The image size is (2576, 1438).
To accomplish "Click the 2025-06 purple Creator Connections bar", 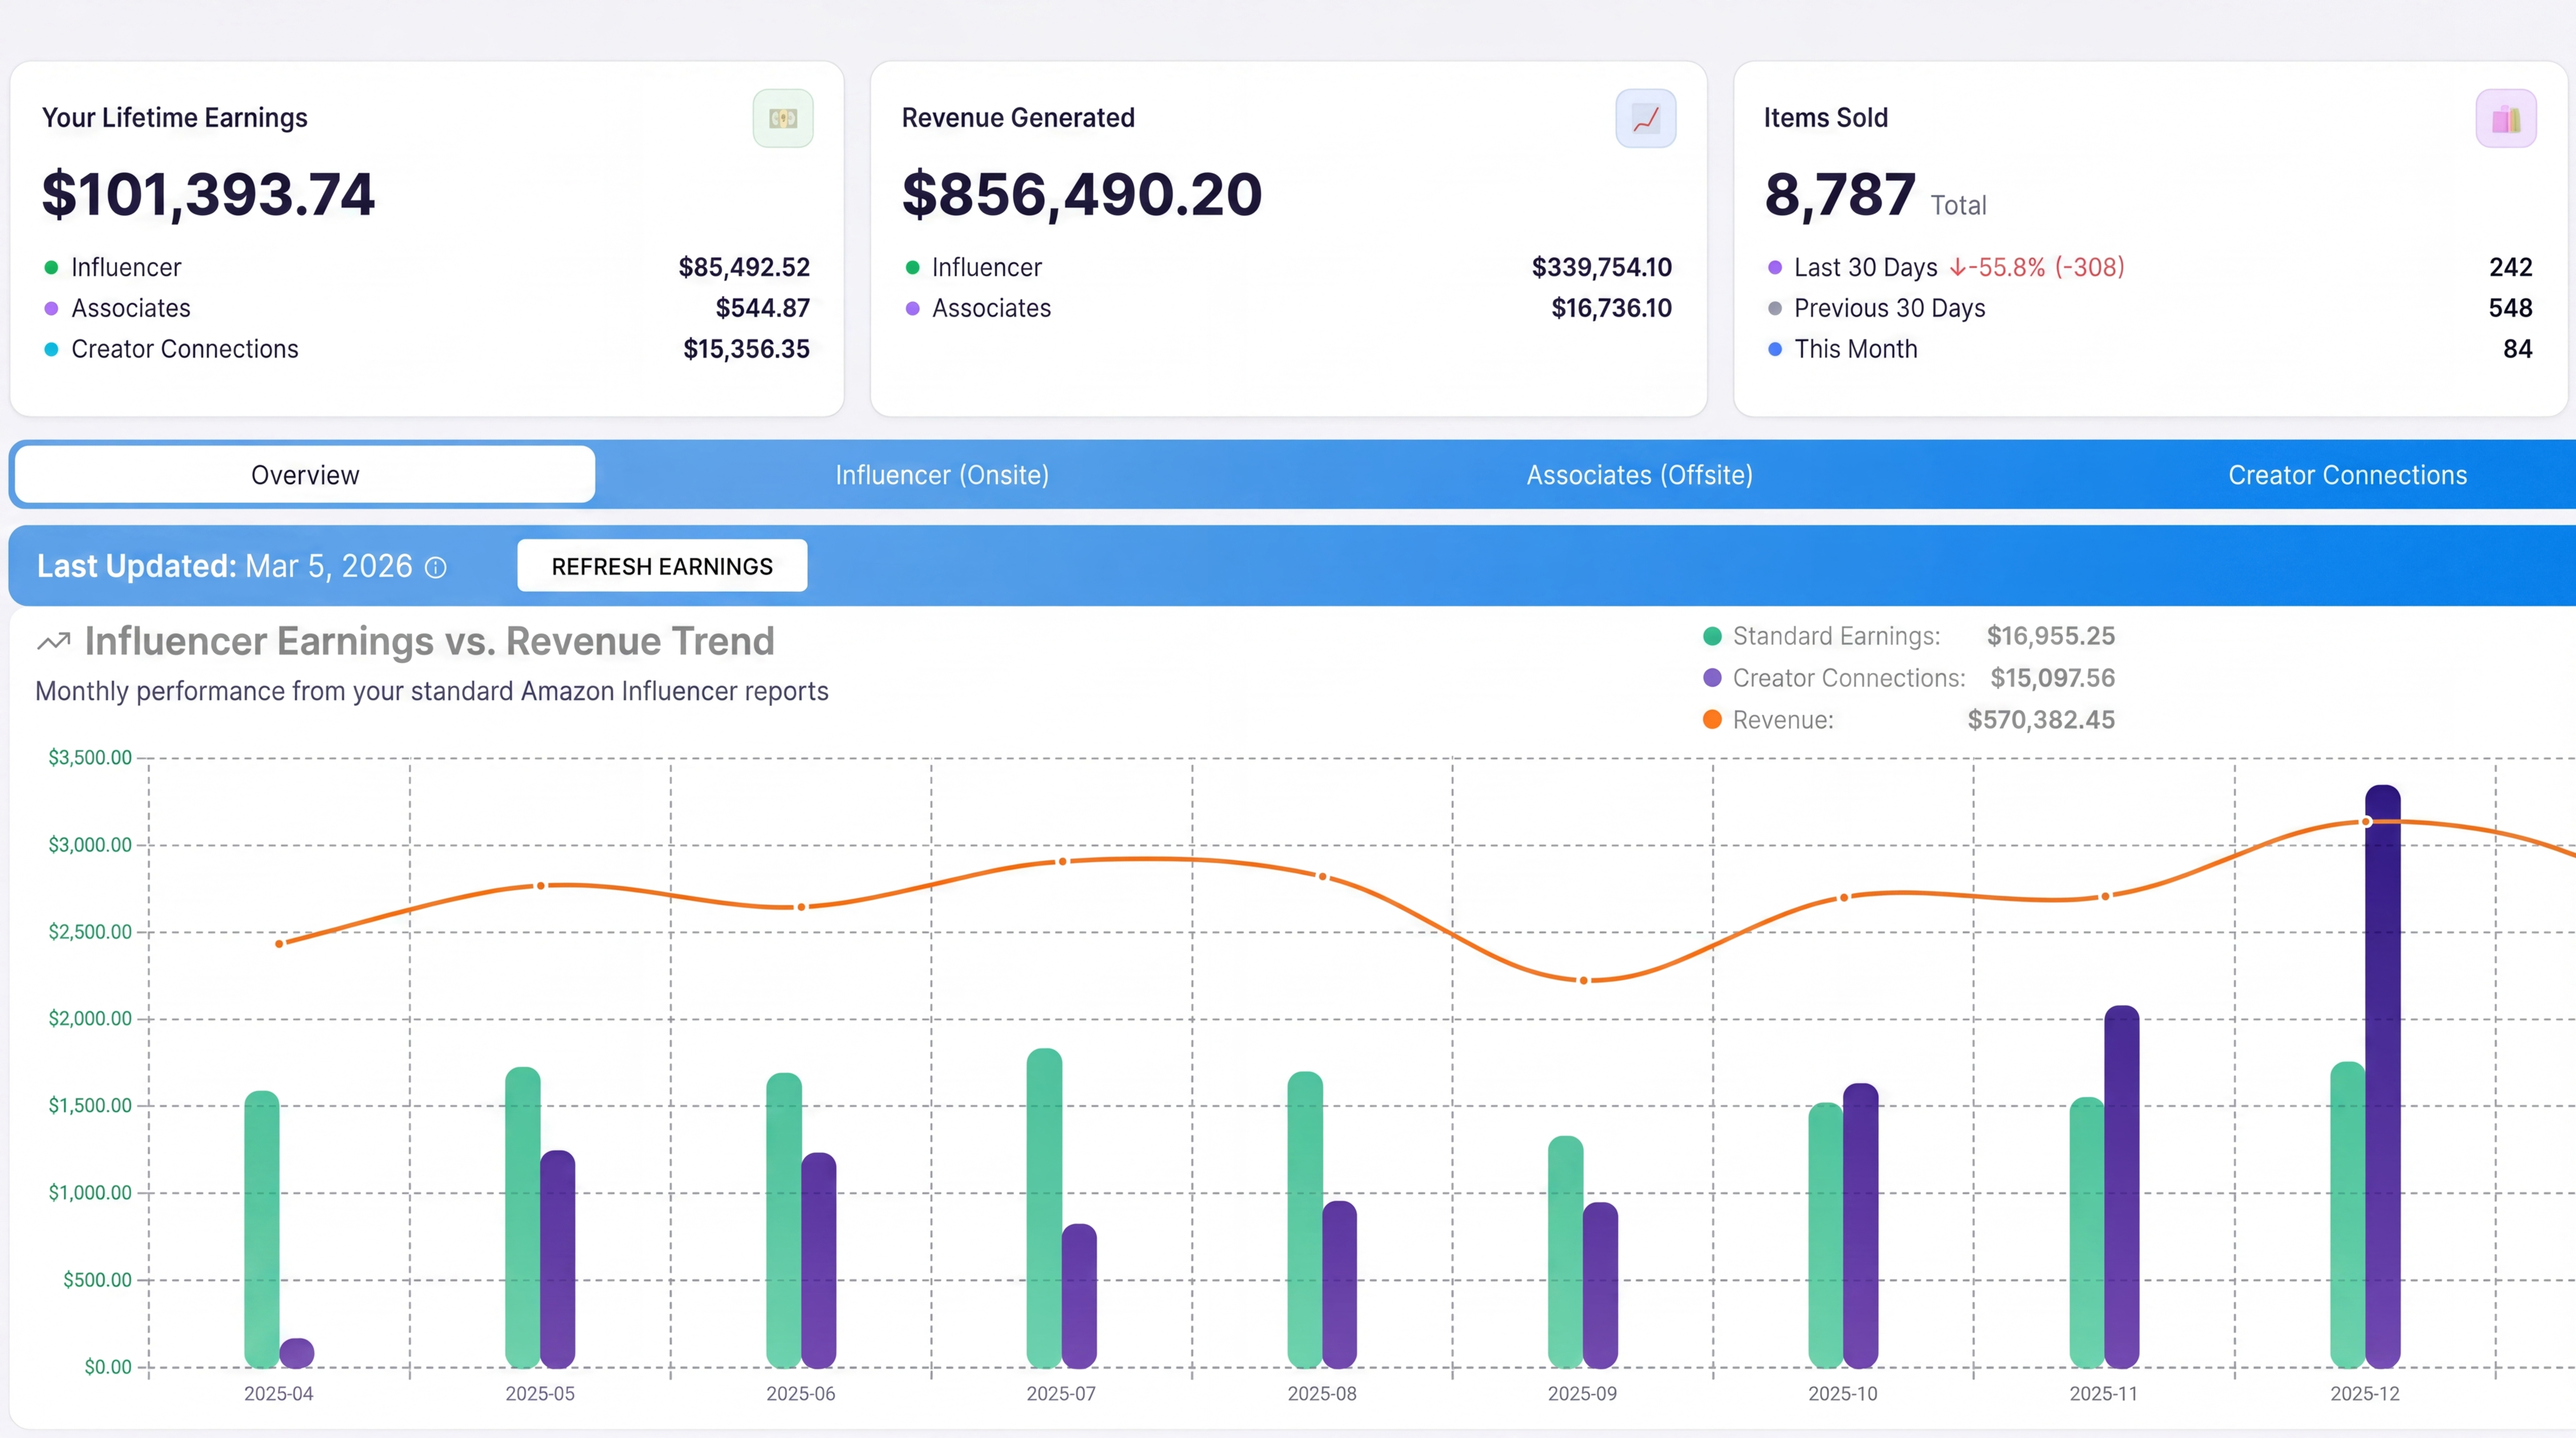I will point(819,1260).
